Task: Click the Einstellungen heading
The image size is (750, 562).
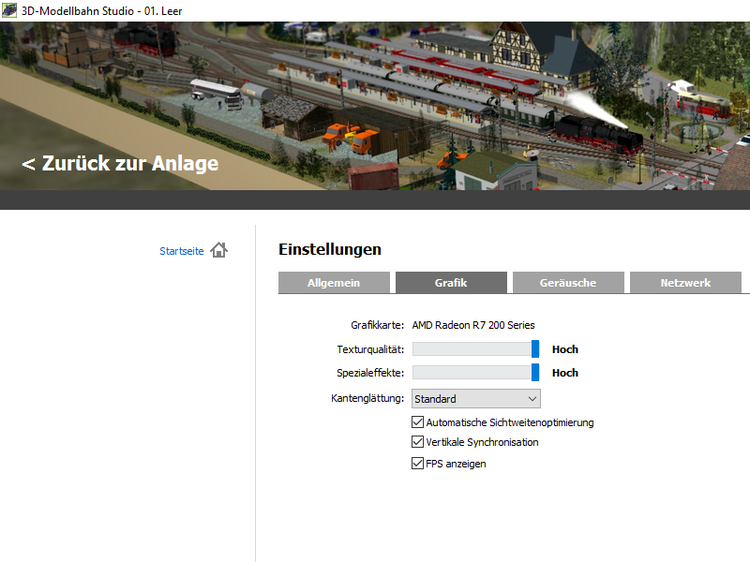Action: coord(330,249)
